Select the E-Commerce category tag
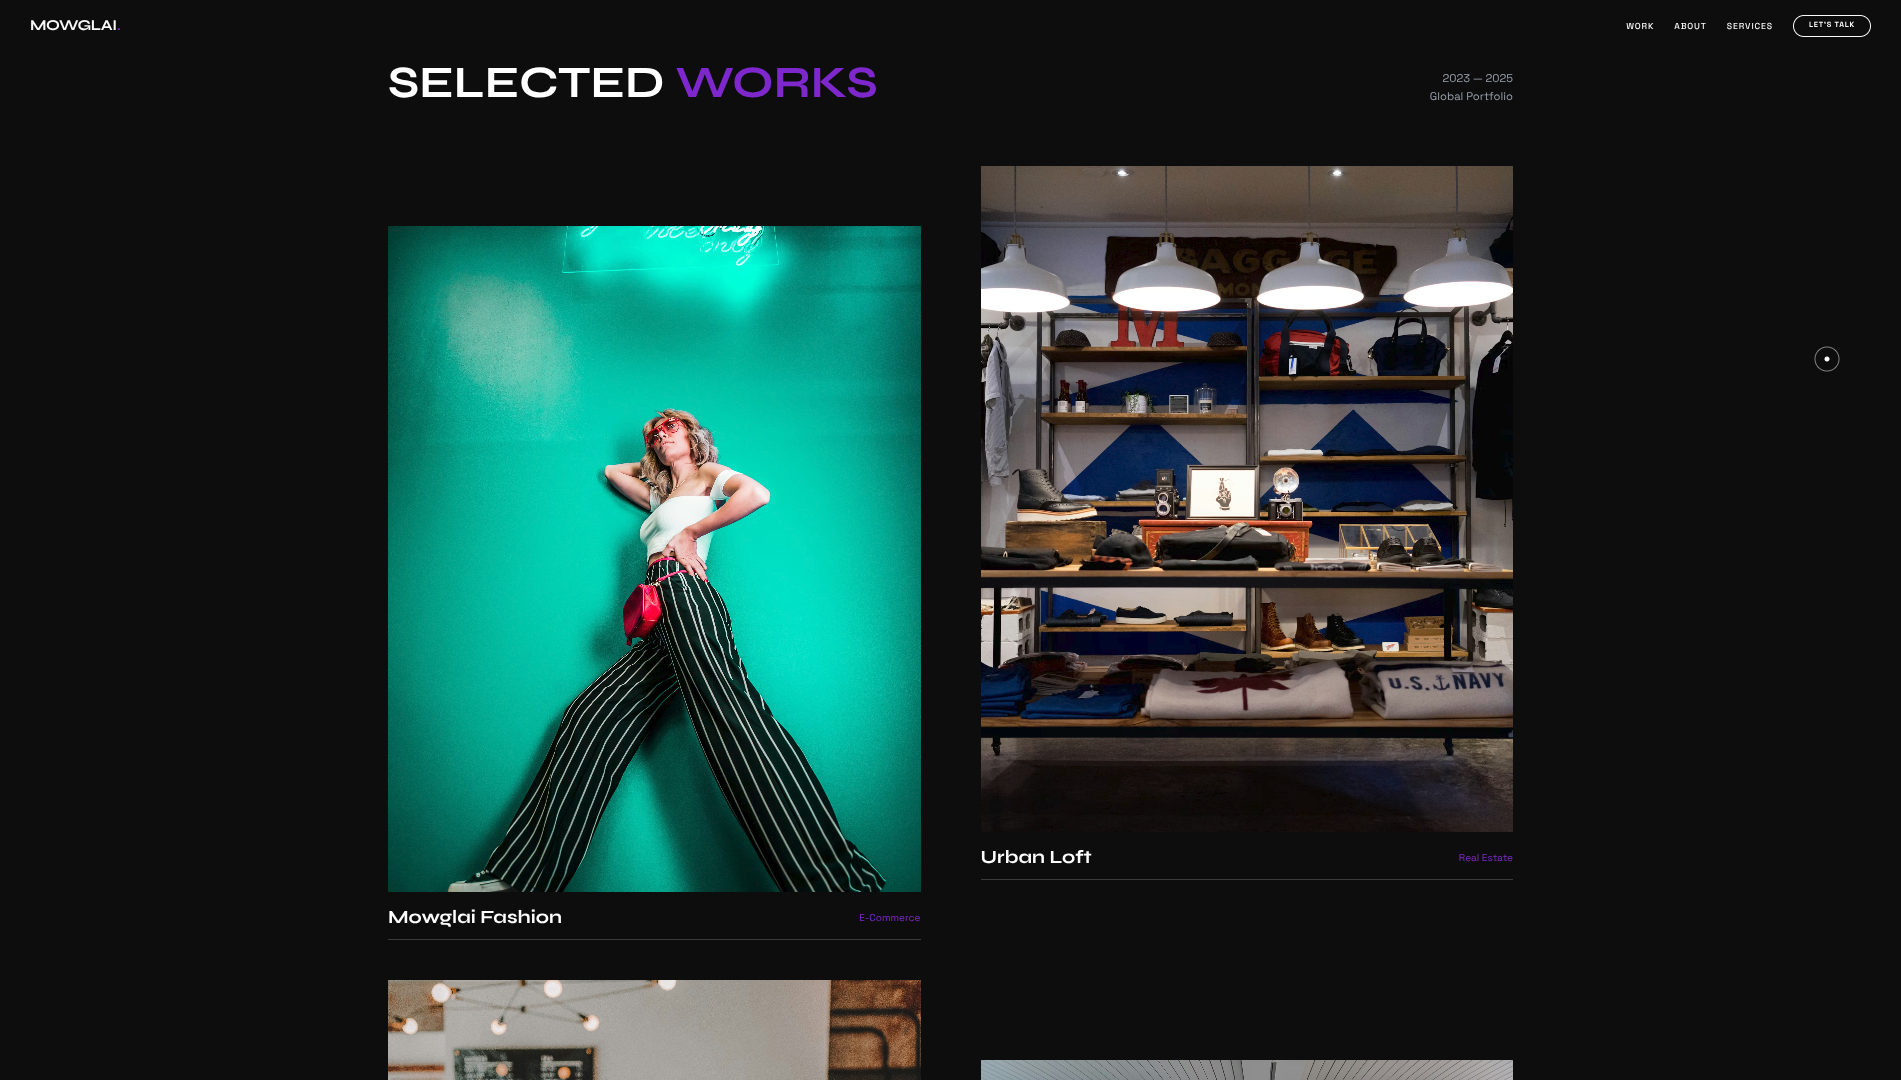This screenshot has width=1901, height=1080. click(x=889, y=917)
